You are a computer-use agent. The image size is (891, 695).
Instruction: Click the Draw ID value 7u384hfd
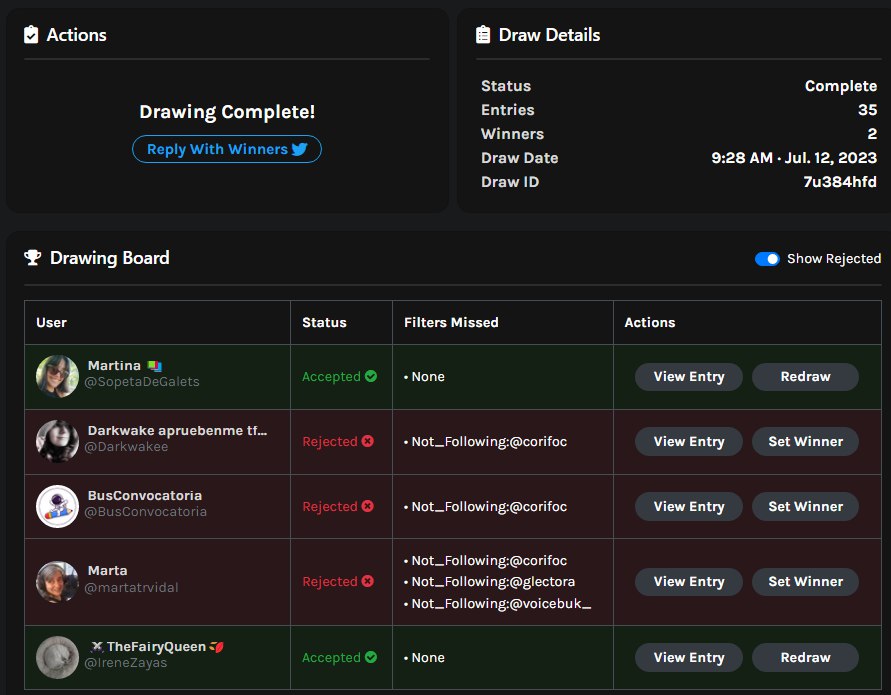840,182
